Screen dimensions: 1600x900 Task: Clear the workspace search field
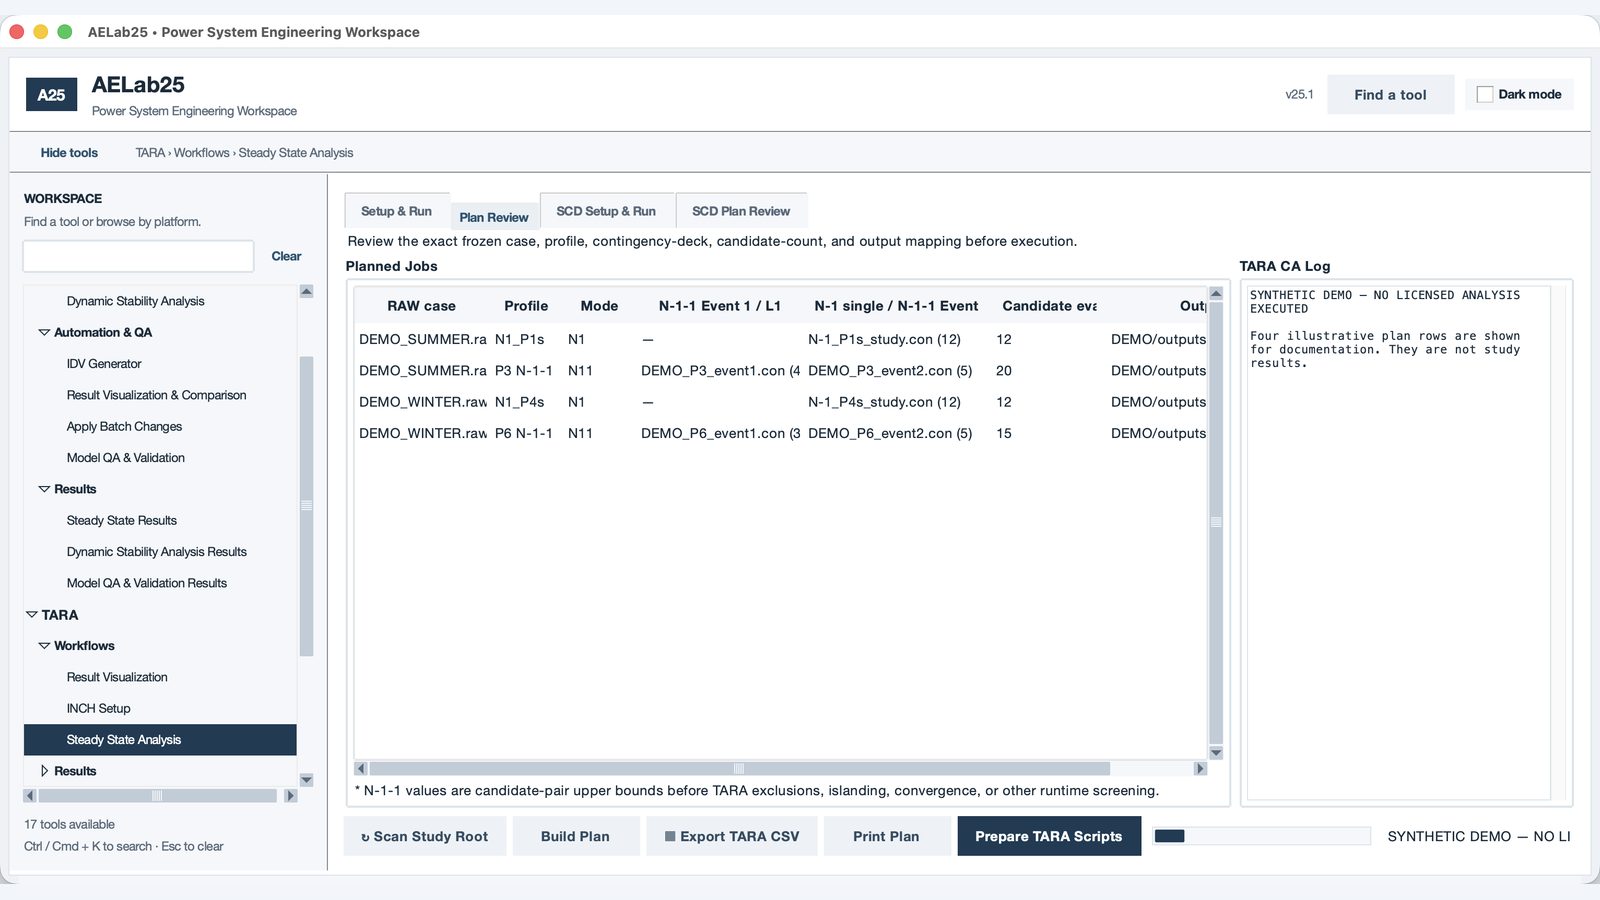[x=286, y=256]
